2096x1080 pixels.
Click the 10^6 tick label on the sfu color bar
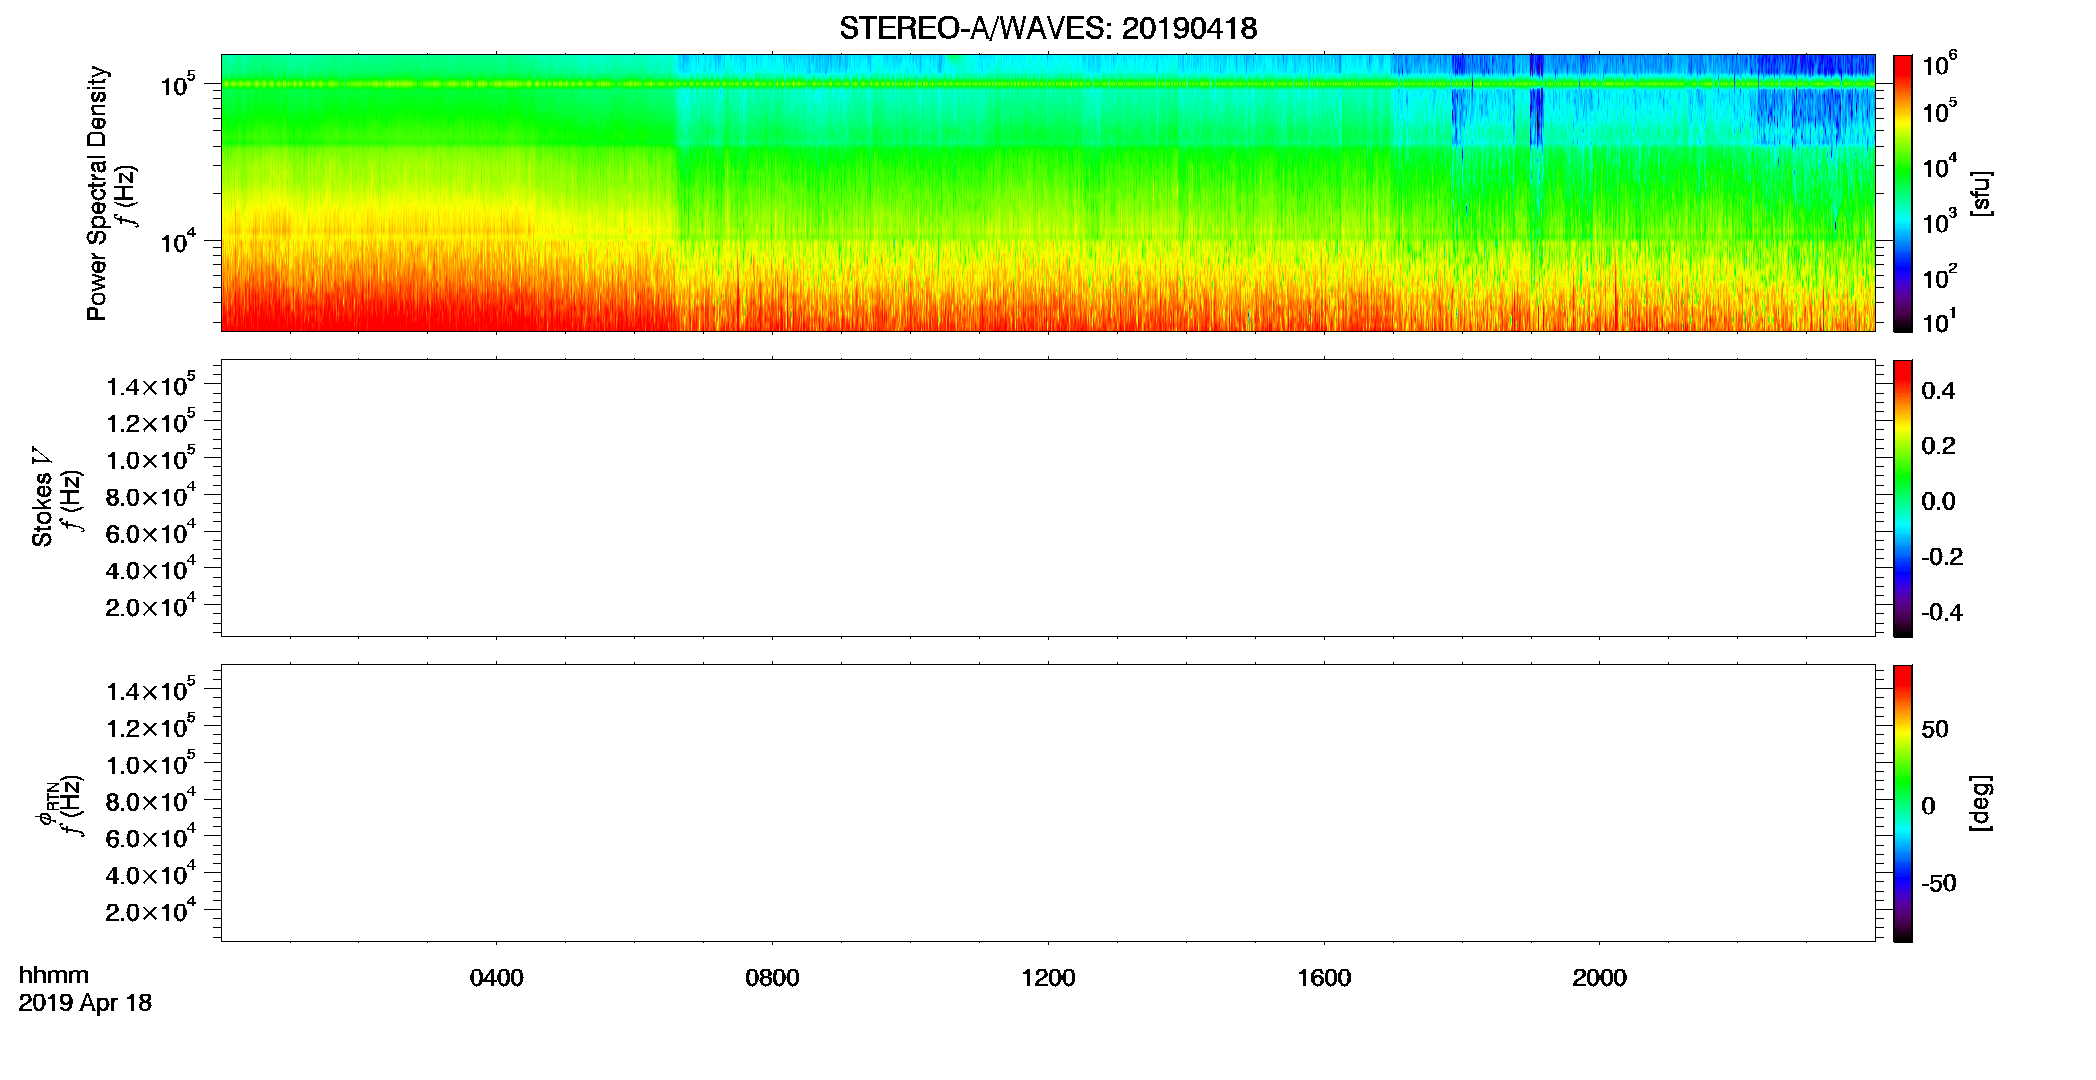point(1939,65)
